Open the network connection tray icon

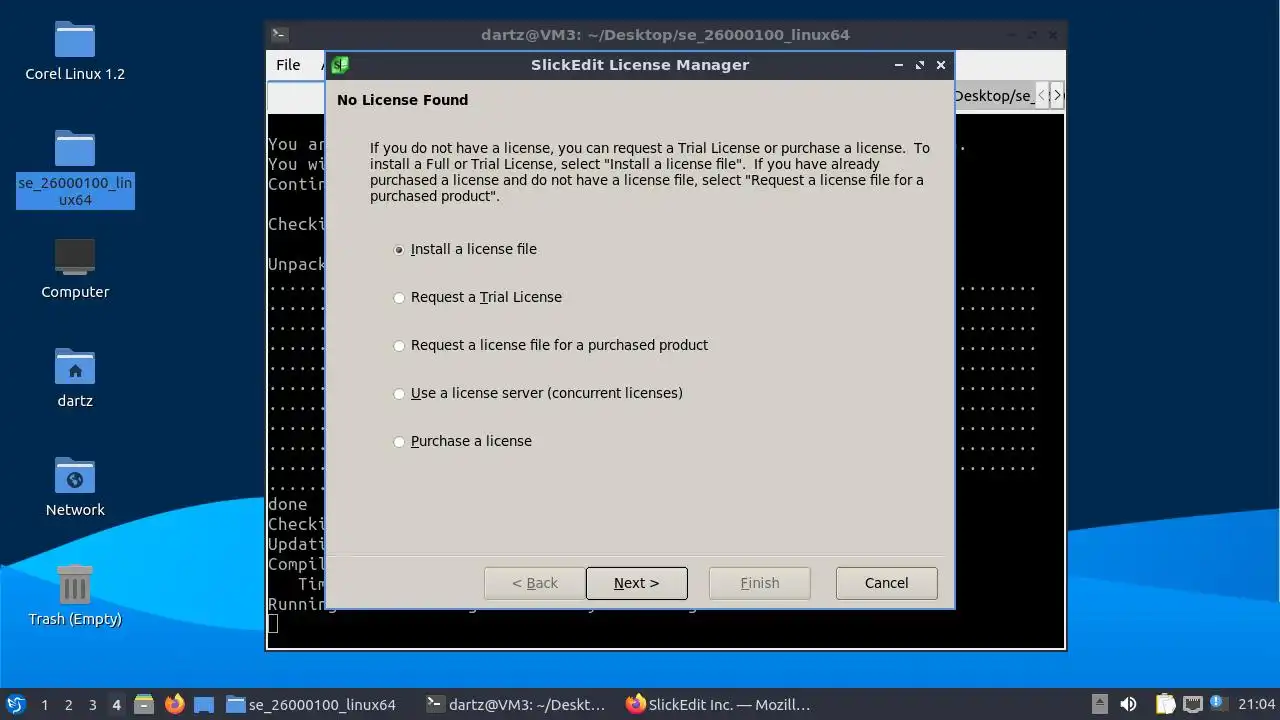coord(1192,704)
